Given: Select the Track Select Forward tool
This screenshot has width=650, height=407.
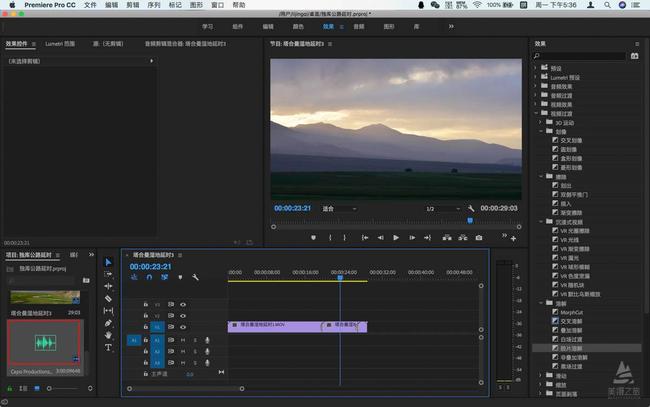Looking at the screenshot, I should point(108,274).
